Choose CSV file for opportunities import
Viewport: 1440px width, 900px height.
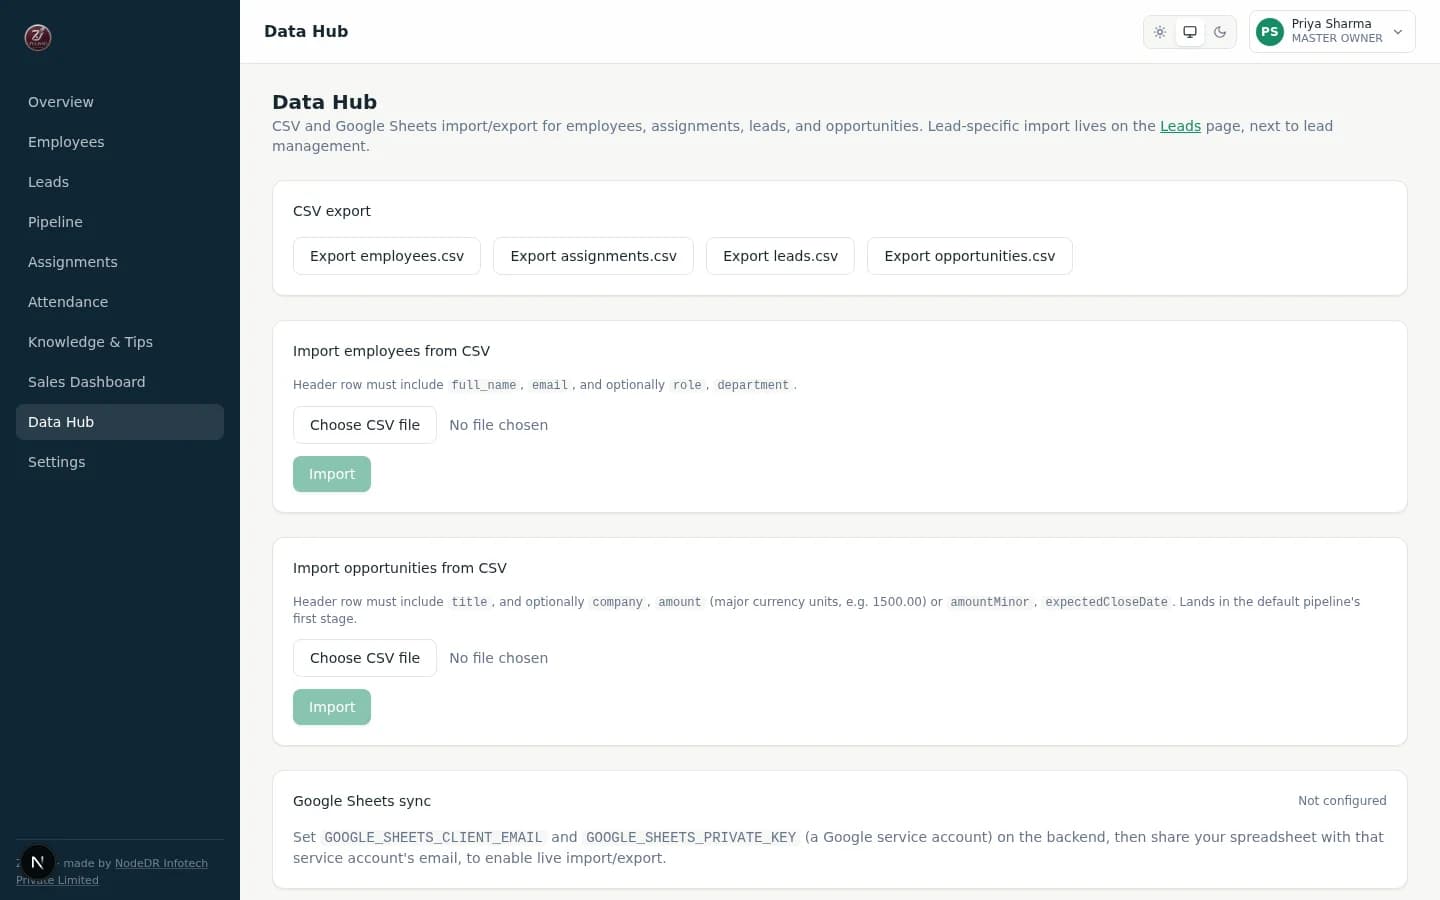point(365,658)
